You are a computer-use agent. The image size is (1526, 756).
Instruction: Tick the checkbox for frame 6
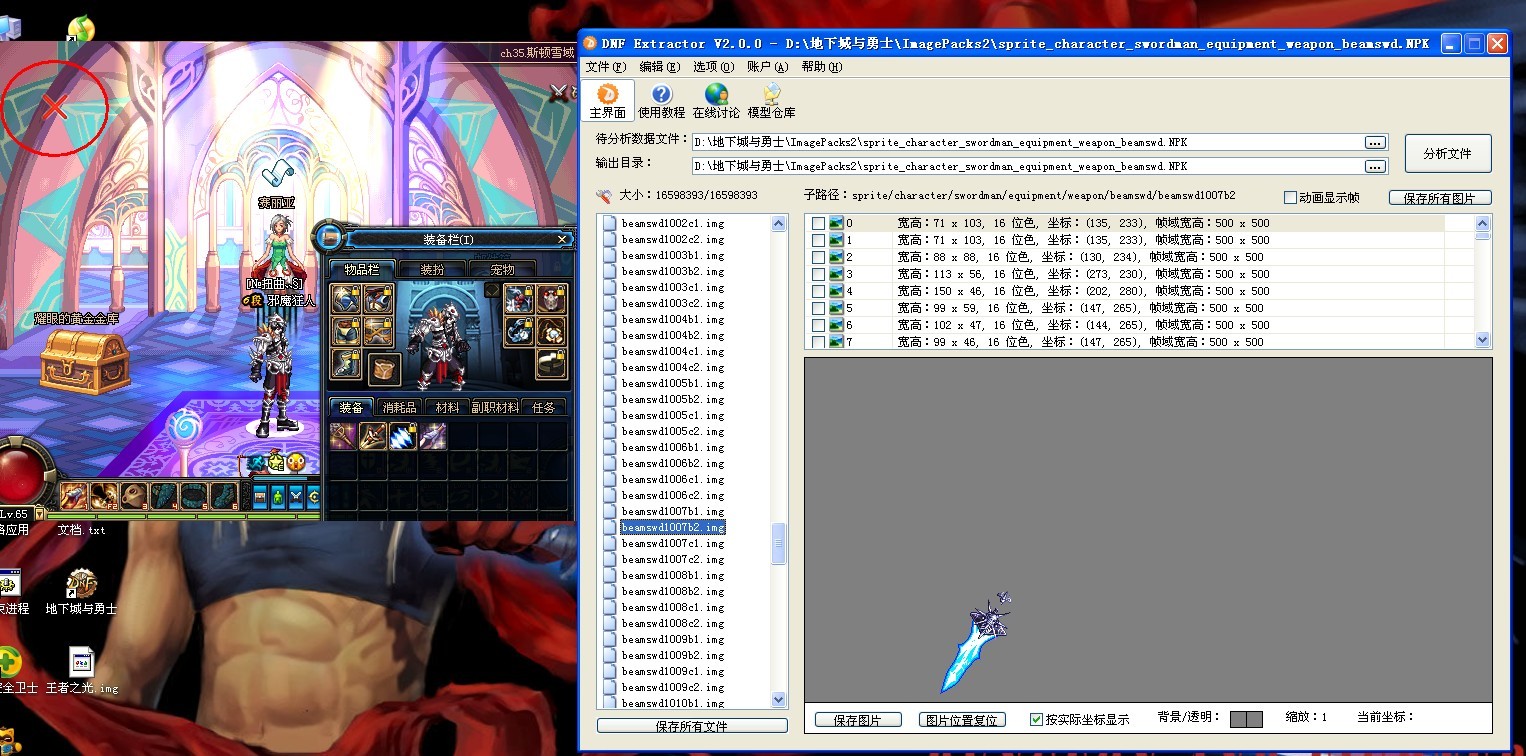818,325
